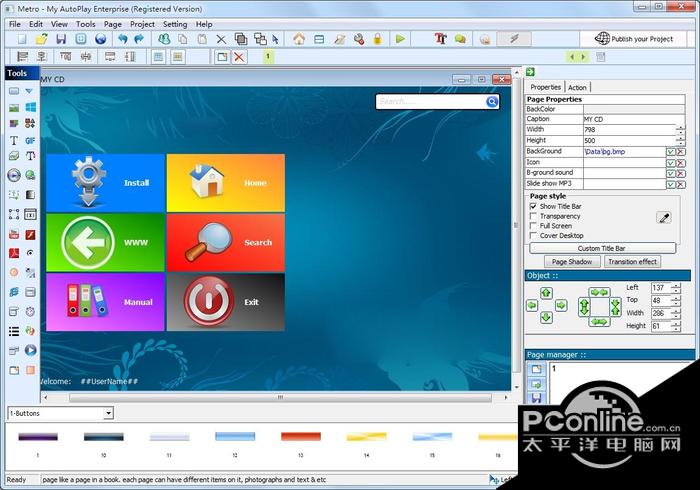
Task: Click the Install tile on the canvas
Action: (x=105, y=183)
